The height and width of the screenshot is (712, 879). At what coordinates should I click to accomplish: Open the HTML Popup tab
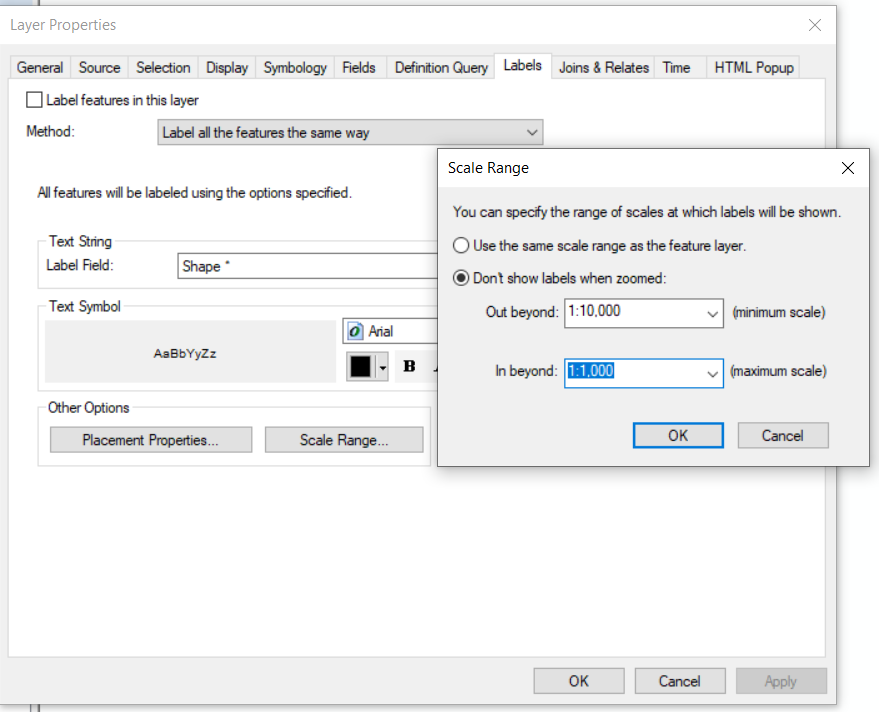(754, 67)
